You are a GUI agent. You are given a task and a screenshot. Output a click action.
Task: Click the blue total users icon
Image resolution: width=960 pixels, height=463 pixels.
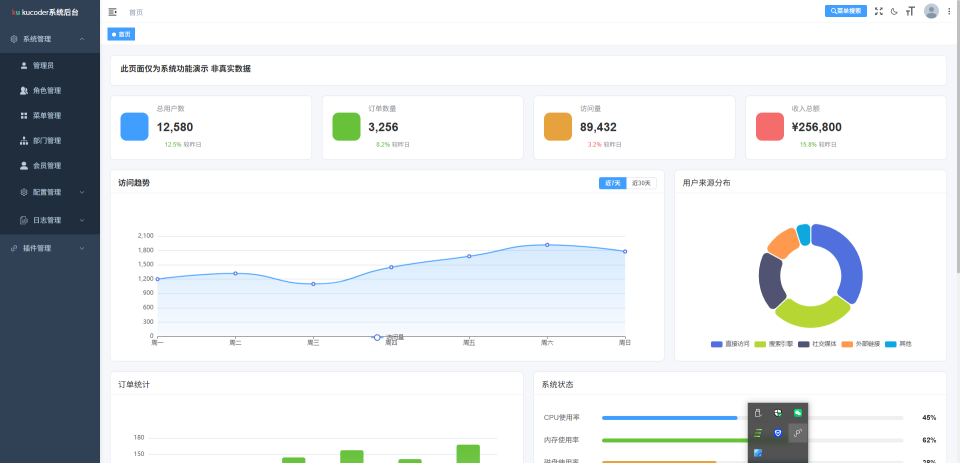[134, 127]
